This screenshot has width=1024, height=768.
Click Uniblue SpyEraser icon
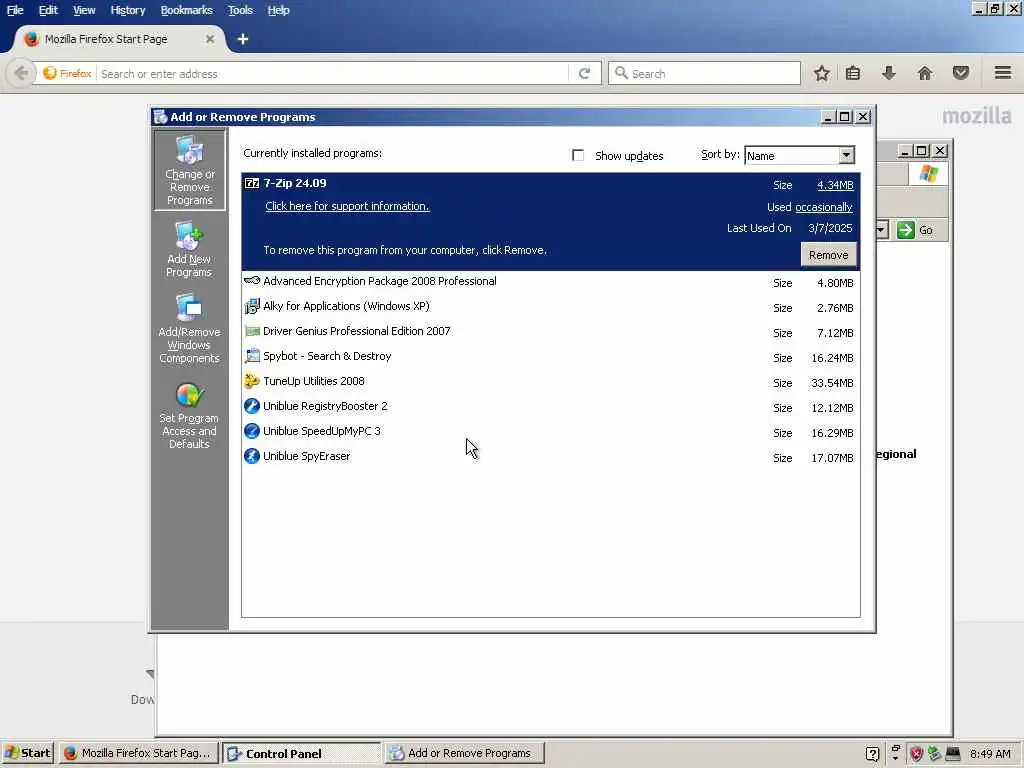pyautogui.click(x=252, y=456)
